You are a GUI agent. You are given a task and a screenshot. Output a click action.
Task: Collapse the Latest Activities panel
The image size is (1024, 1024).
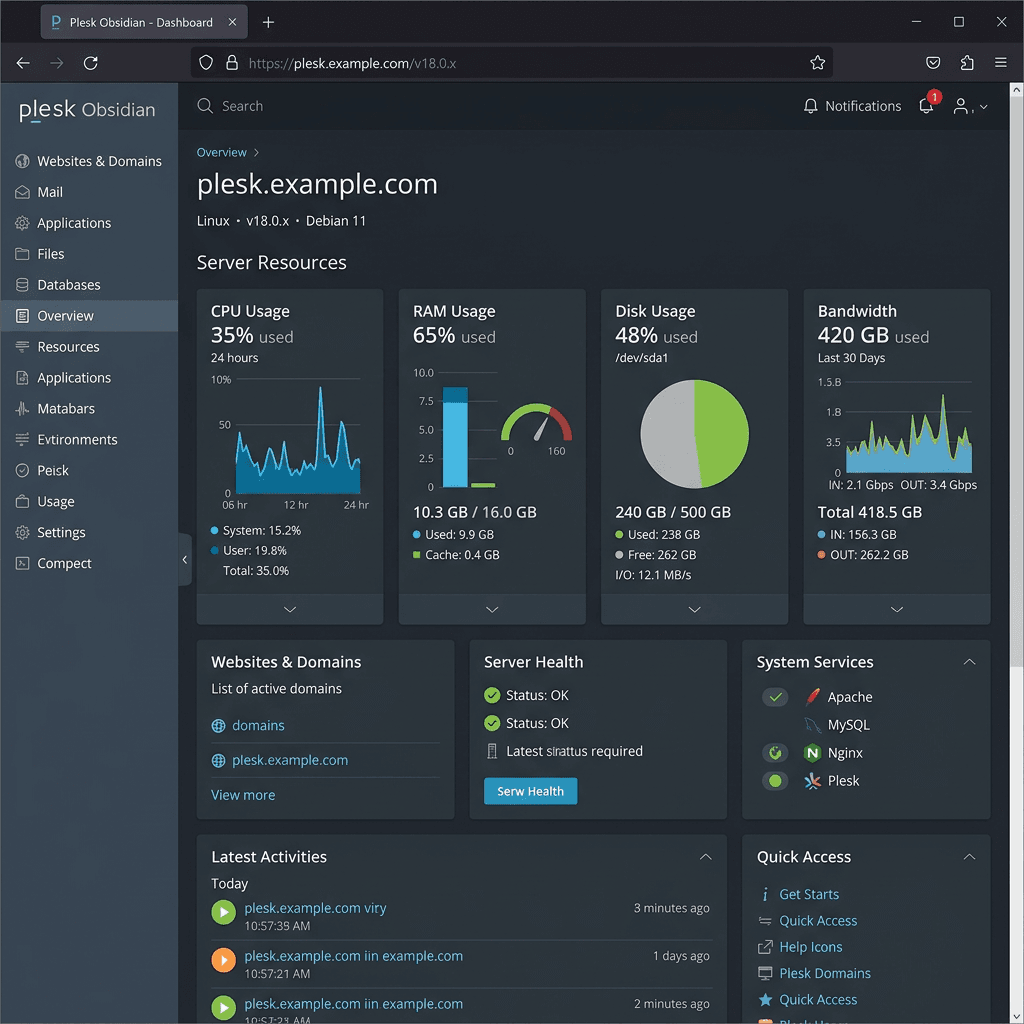(706, 857)
